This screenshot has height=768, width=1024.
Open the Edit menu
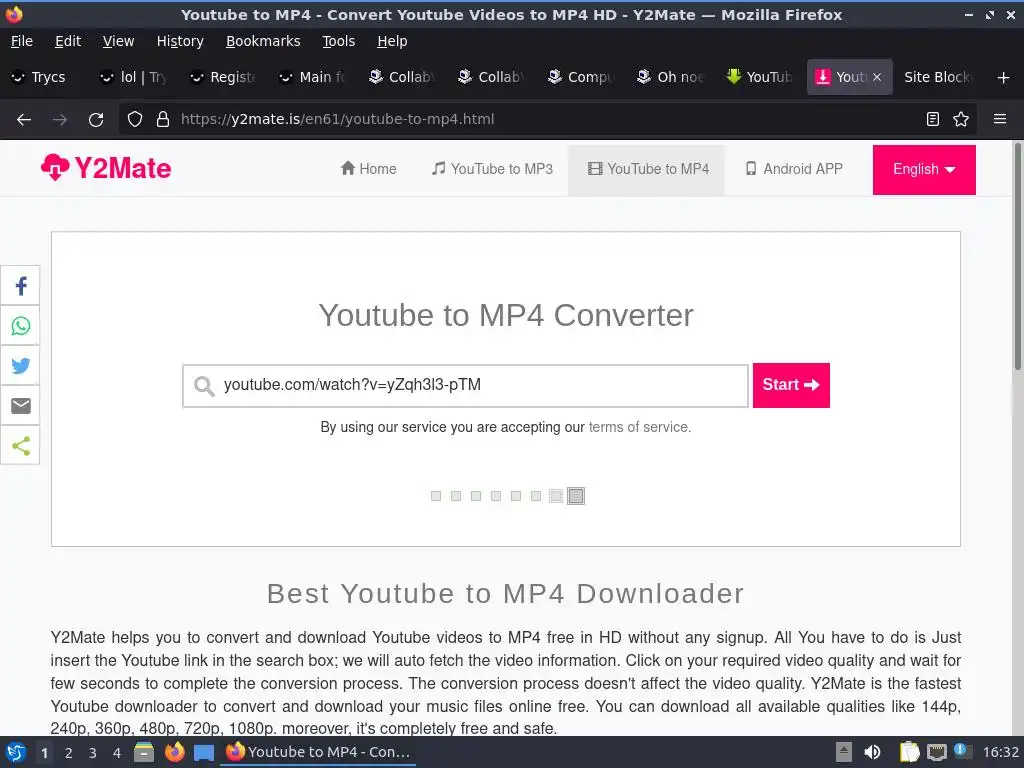click(x=68, y=41)
